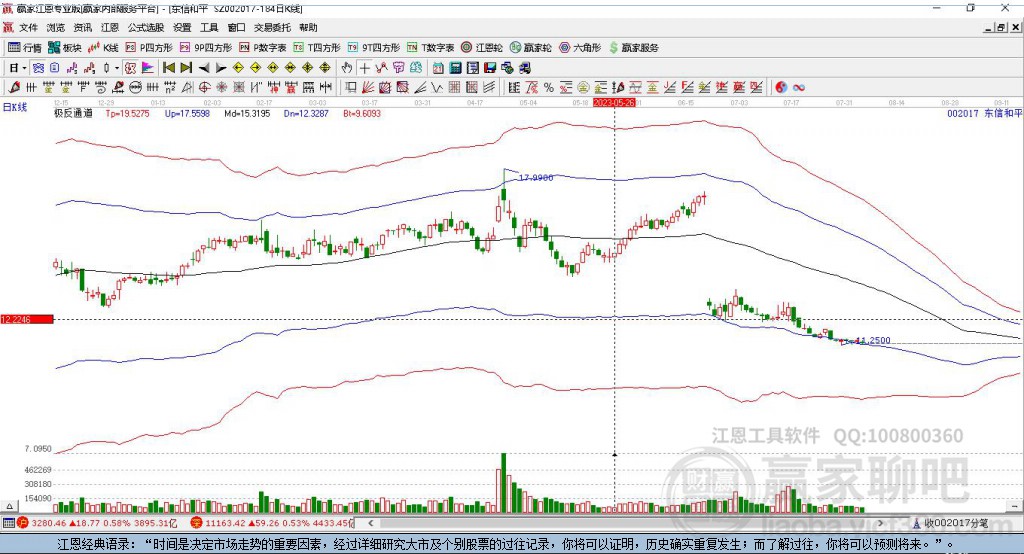Open 赢家服务 service button
Viewport: 1024px width, 554px height.
[633, 48]
